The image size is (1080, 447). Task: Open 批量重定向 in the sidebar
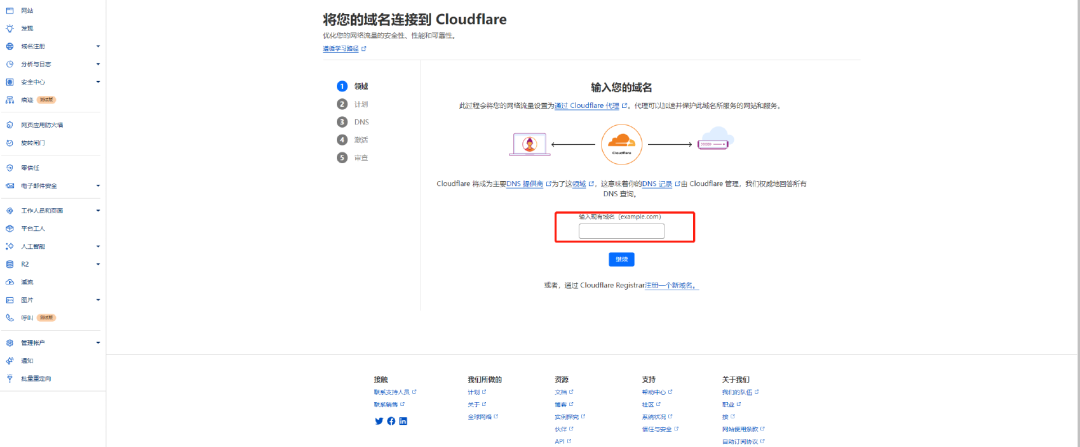pyautogui.click(x=36, y=378)
